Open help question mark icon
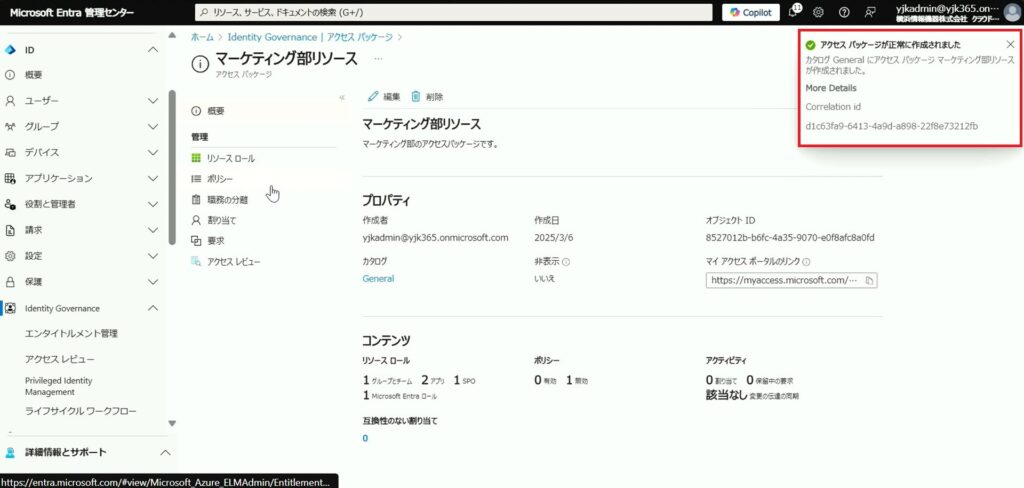This screenshot has height=488, width=1024. 844,12
